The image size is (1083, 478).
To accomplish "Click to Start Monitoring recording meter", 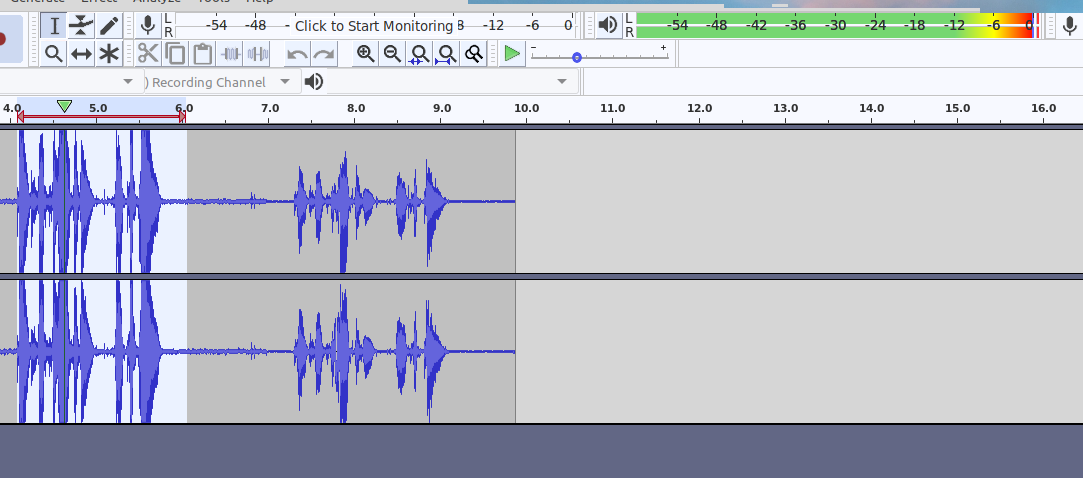I will coord(374,26).
